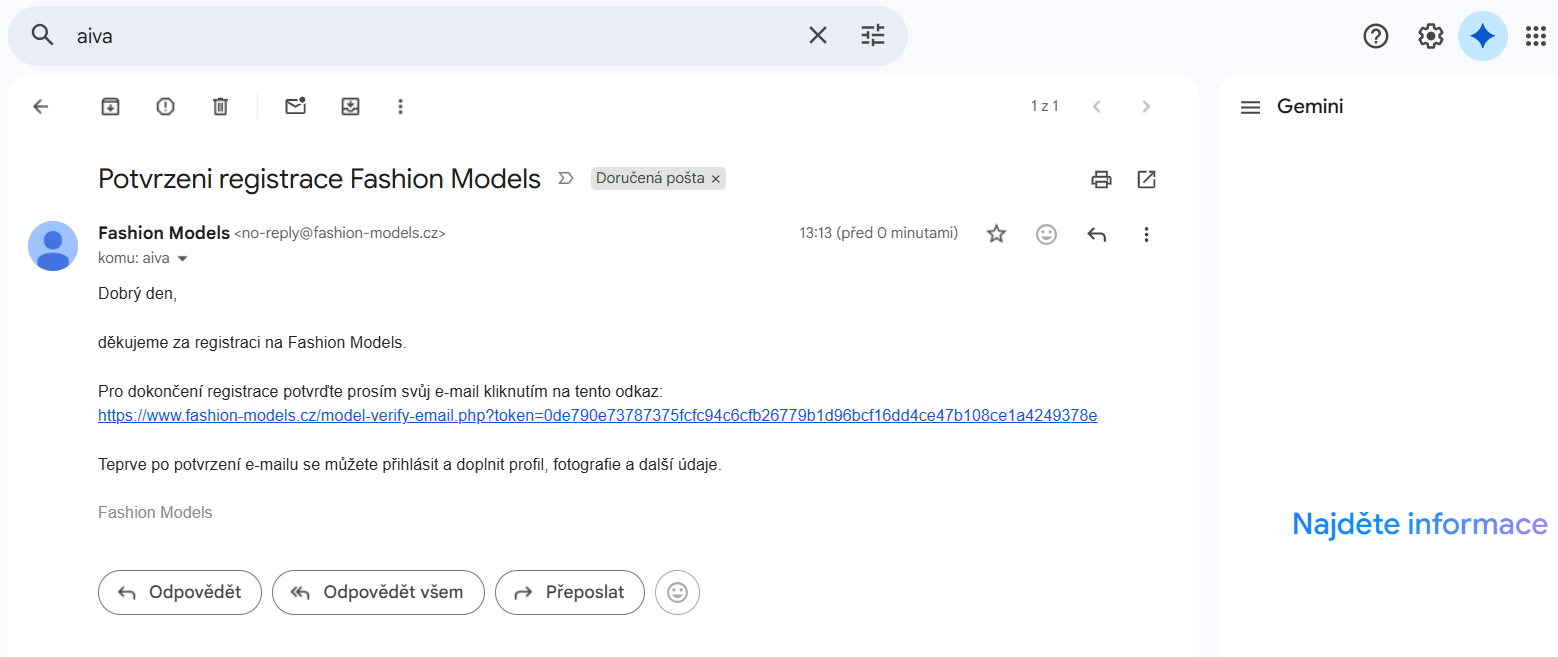The image size is (1558, 657).
Task: Mark the email as unread
Action: [x=295, y=106]
